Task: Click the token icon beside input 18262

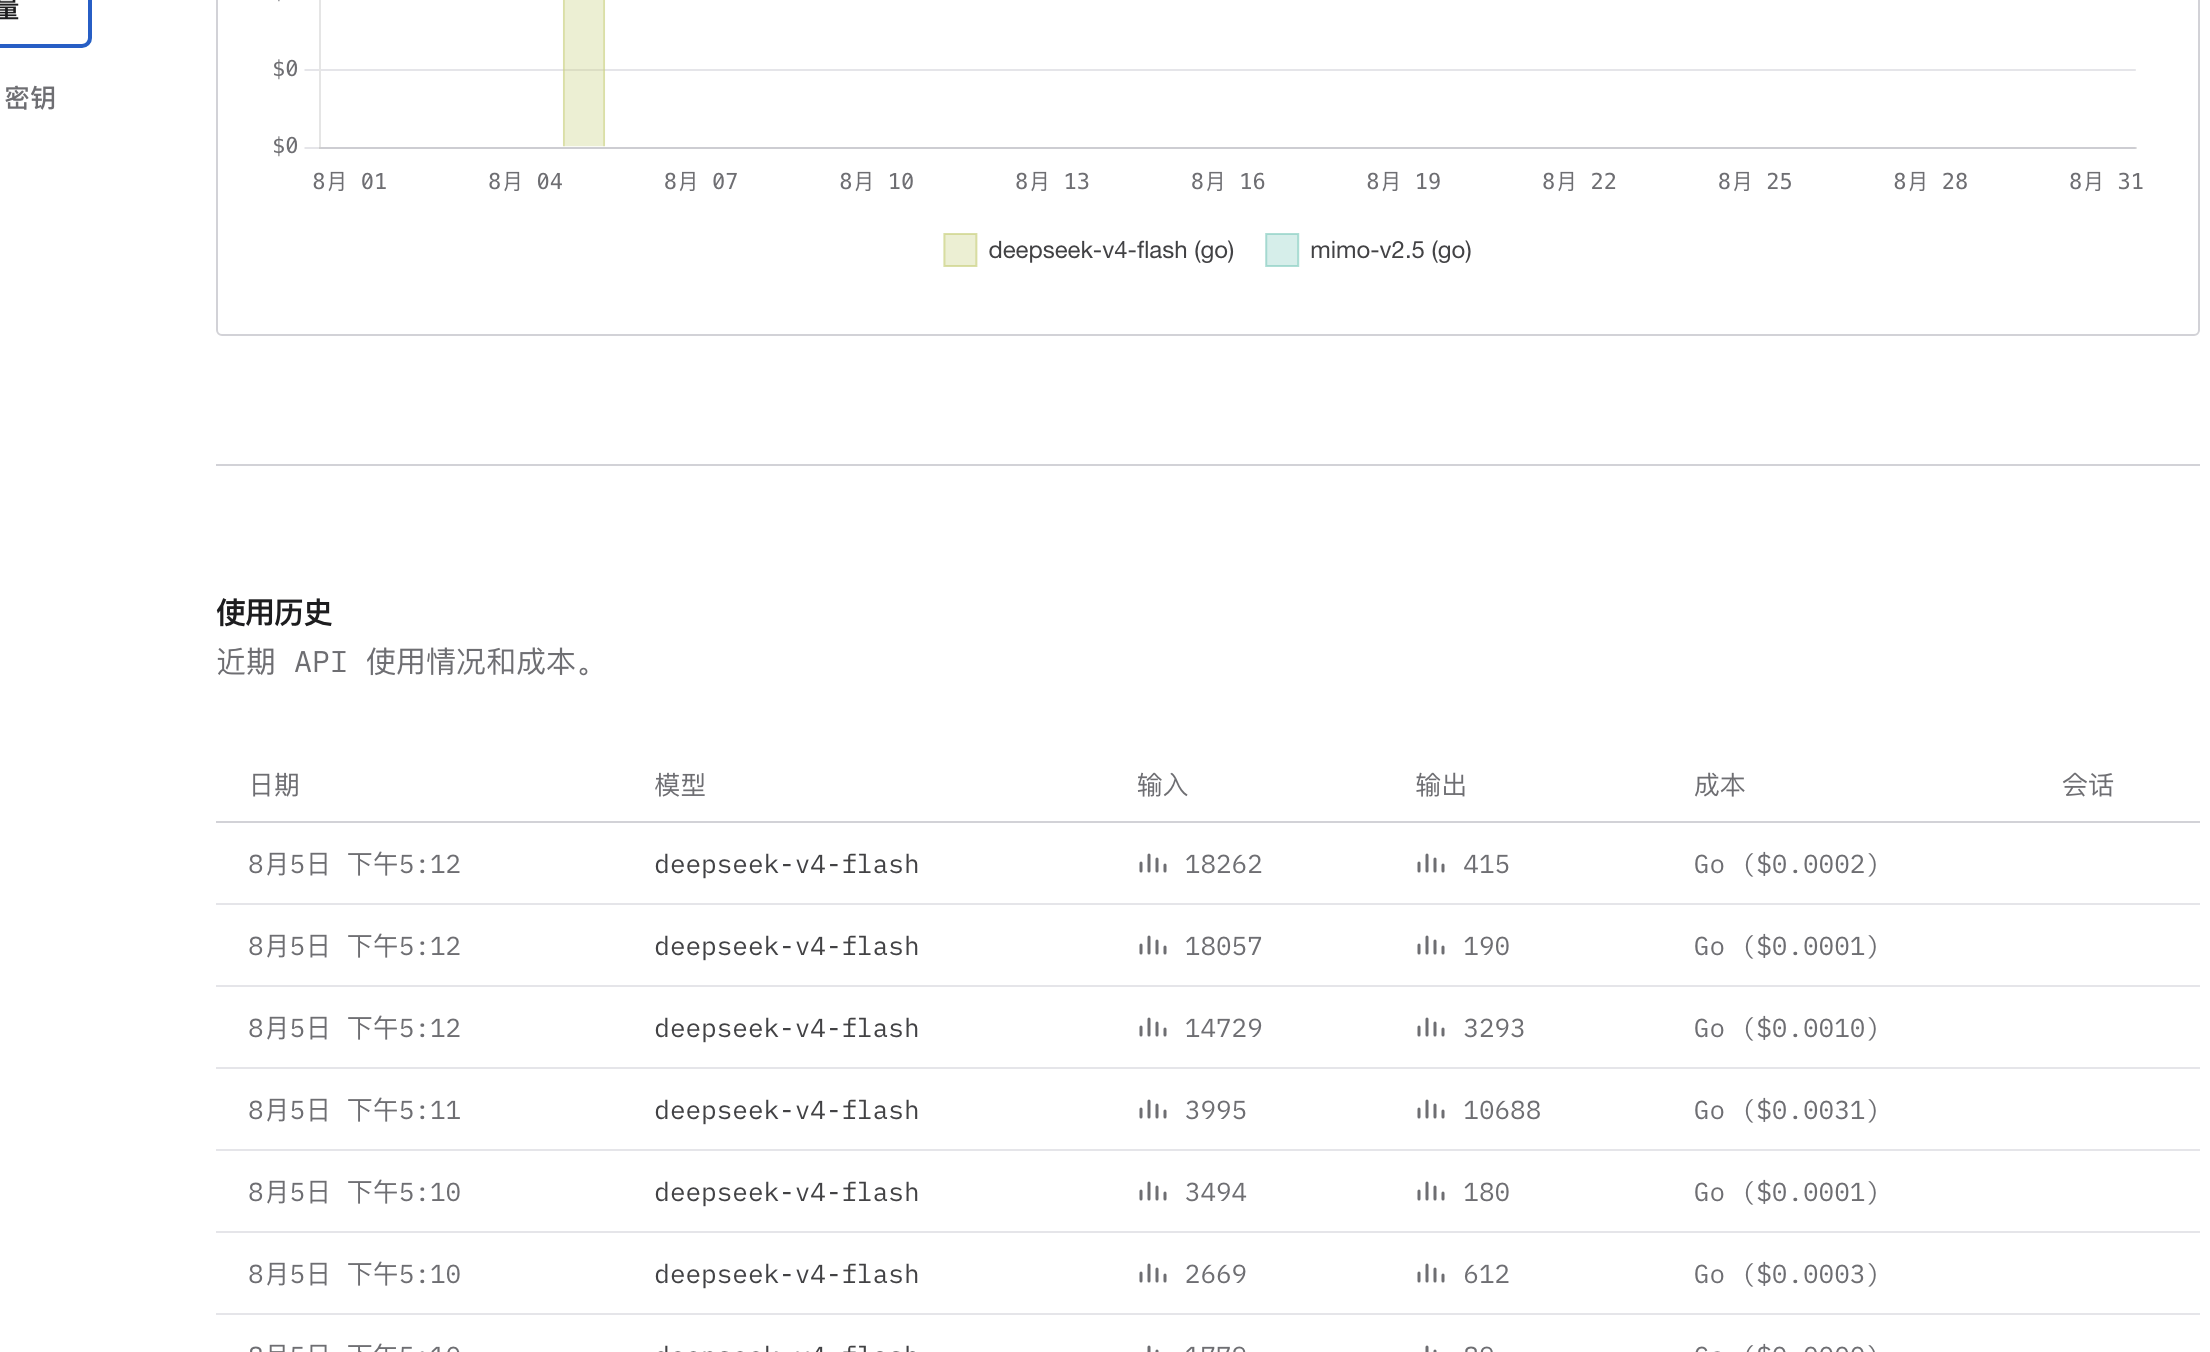Action: click(1153, 864)
